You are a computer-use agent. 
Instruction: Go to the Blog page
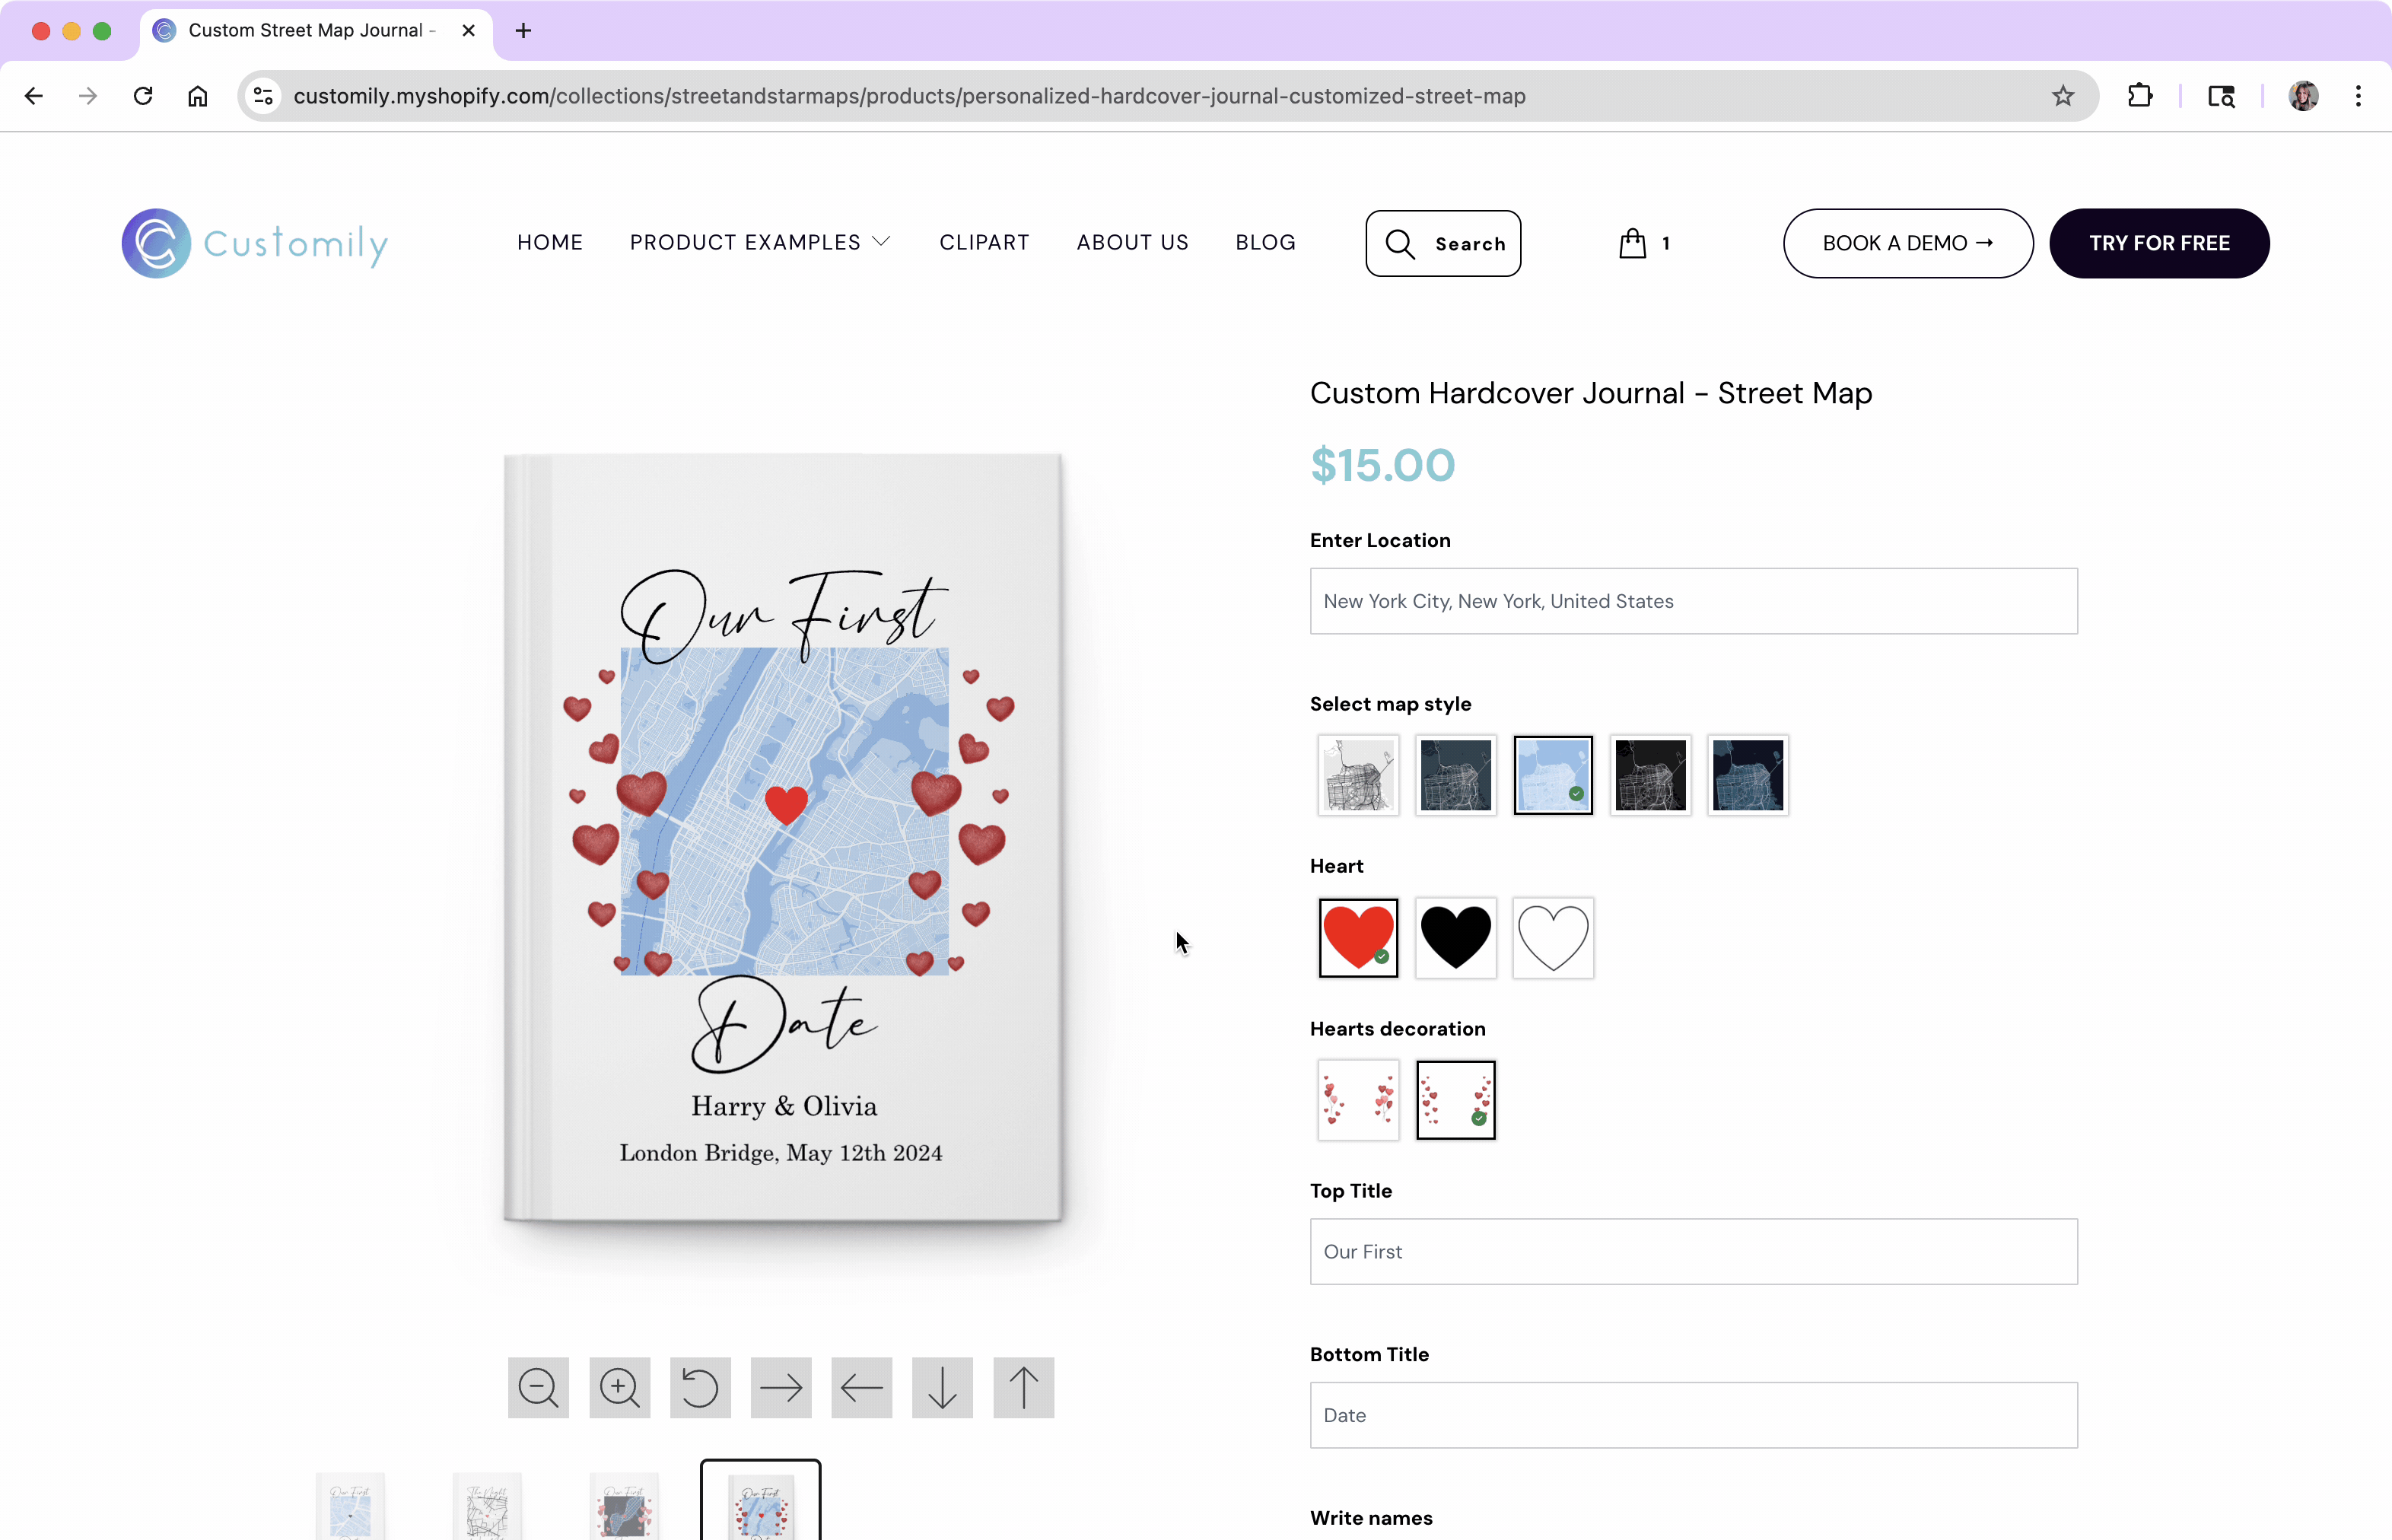coord(1265,243)
